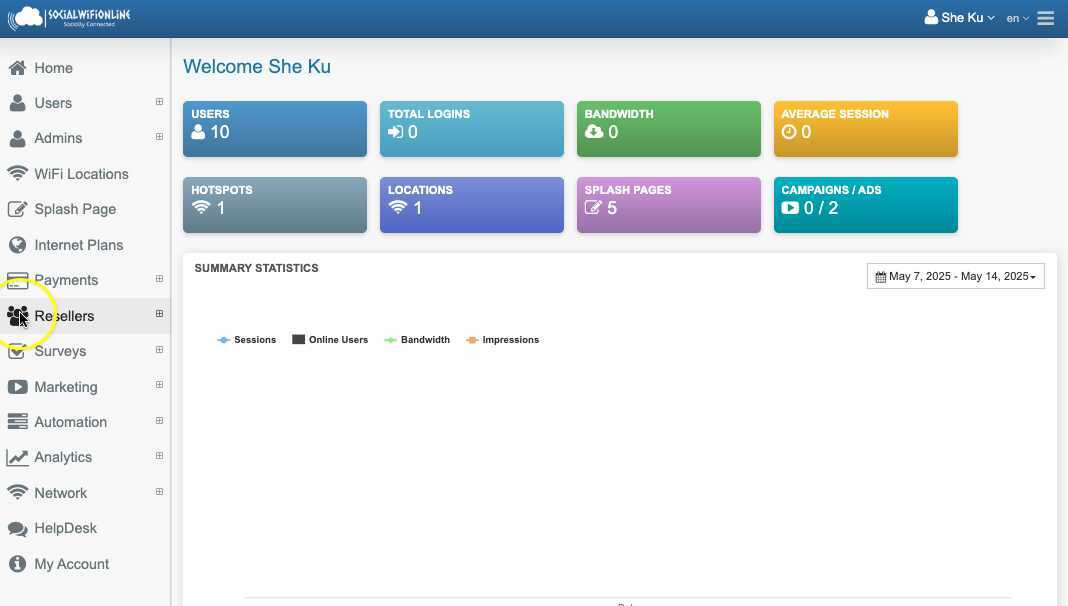
Task: Expand the Admins submenu plus icon
Action: click(159, 137)
